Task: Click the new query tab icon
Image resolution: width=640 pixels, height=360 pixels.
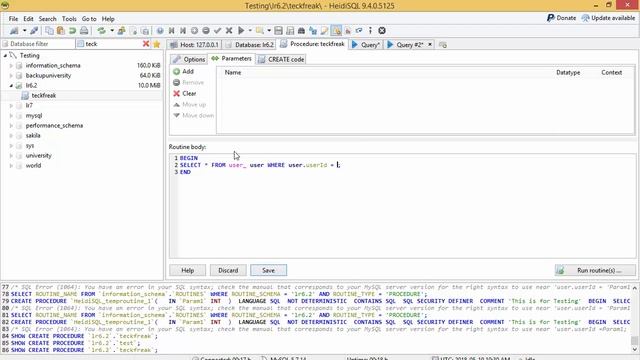Action: [x=443, y=45]
